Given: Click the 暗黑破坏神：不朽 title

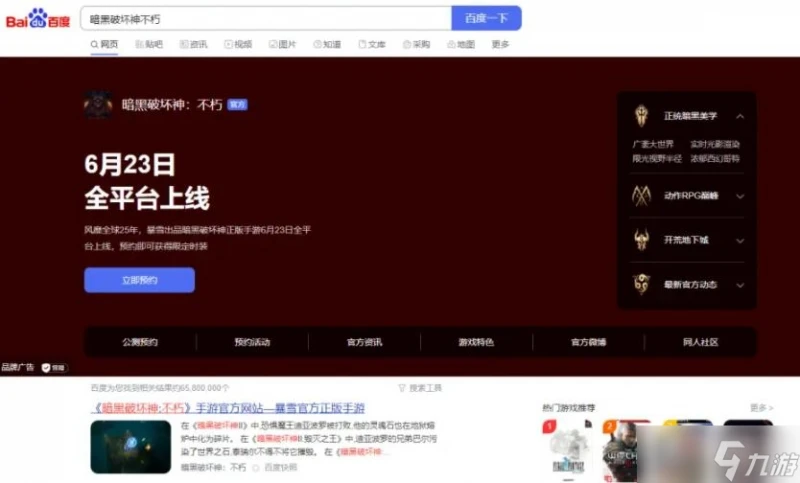Looking at the screenshot, I should tap(172, 105).
